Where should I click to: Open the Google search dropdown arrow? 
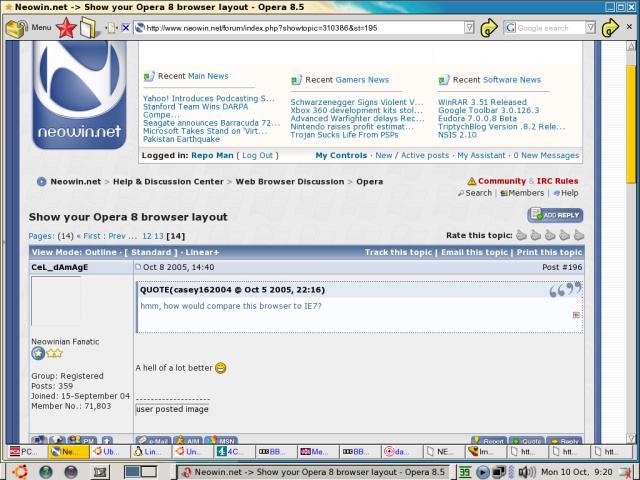[590, 28]
